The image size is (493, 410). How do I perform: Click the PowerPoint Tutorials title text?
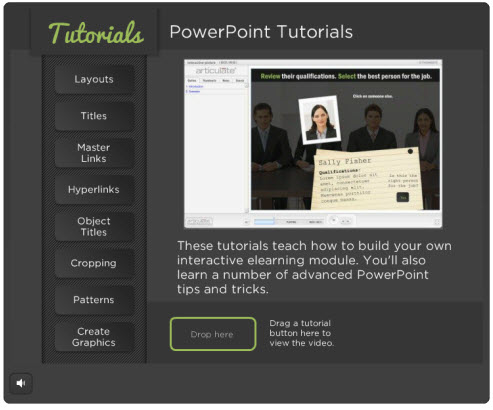click(x=261, y=32)
